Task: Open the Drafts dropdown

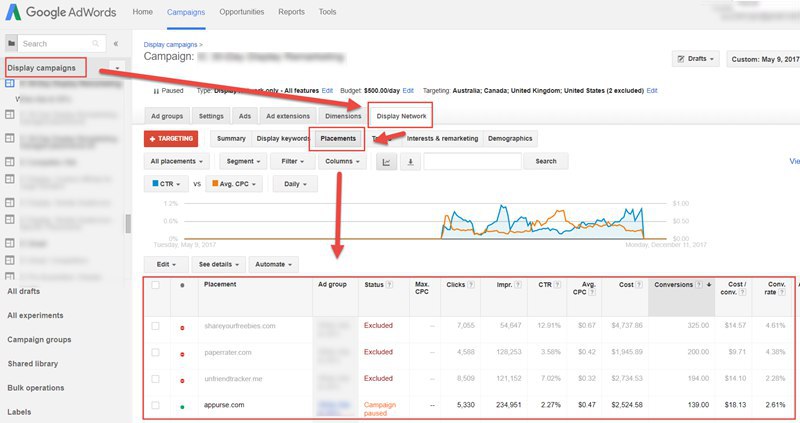Action: [696, 59]
